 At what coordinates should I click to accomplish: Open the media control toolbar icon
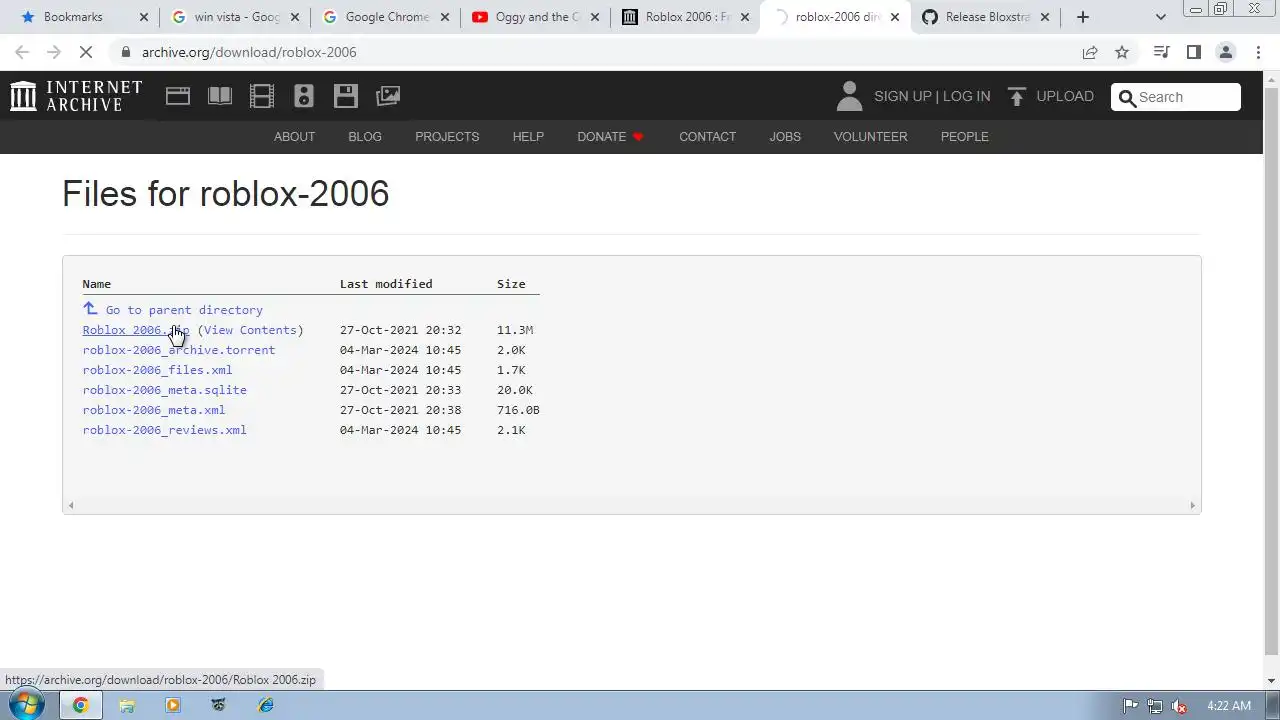(x=1162, y=52)
